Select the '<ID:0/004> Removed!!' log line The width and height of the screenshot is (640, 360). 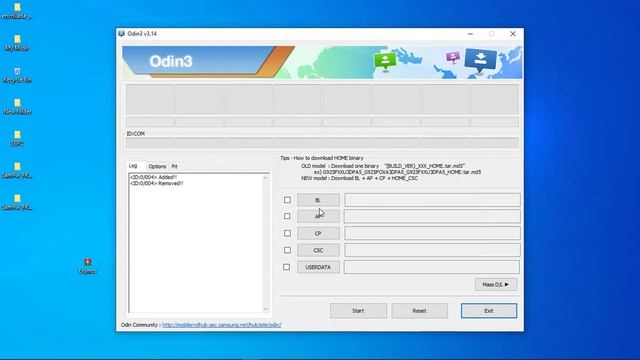click(157, 183)
